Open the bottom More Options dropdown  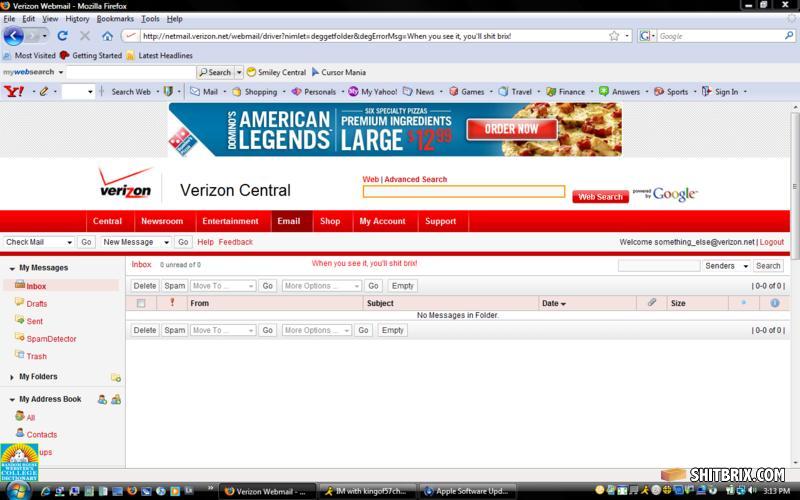pyautogui.click(x=317, y=330)
